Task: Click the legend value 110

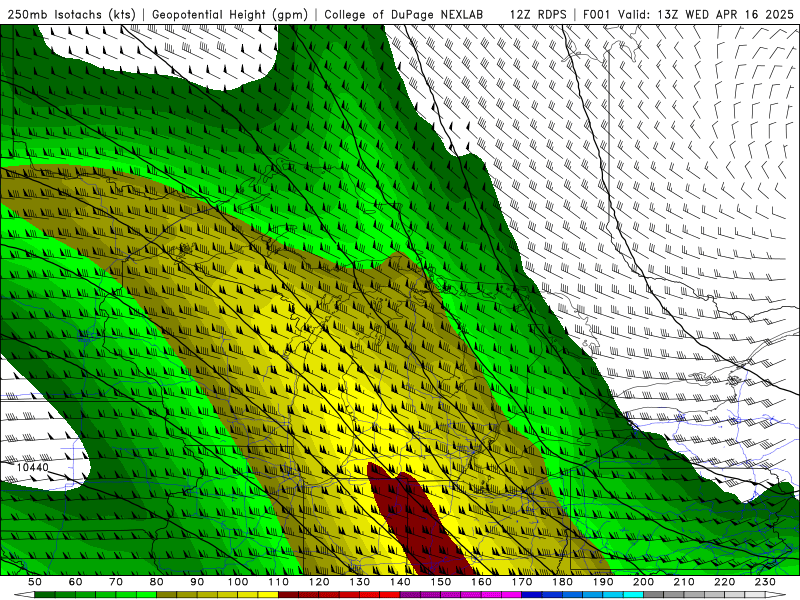Action: [x=278, y=582]
